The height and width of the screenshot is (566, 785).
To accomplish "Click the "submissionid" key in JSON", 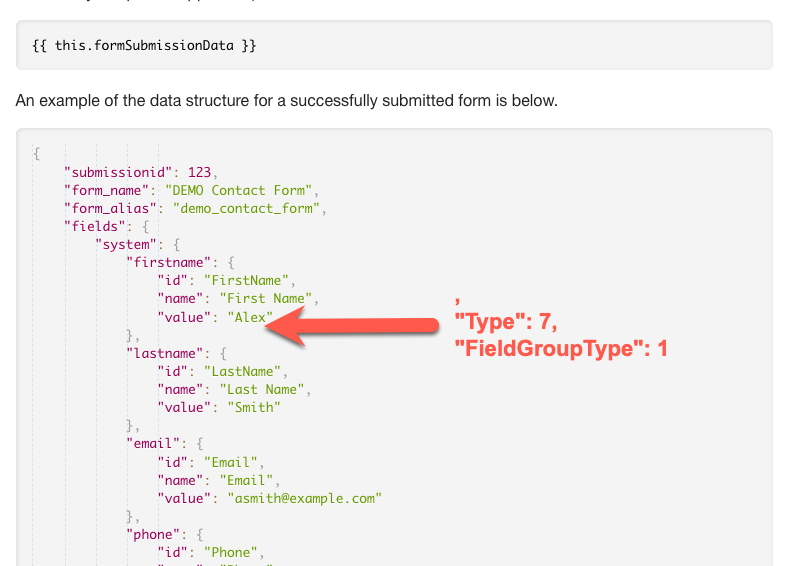I will coord(118,173).
